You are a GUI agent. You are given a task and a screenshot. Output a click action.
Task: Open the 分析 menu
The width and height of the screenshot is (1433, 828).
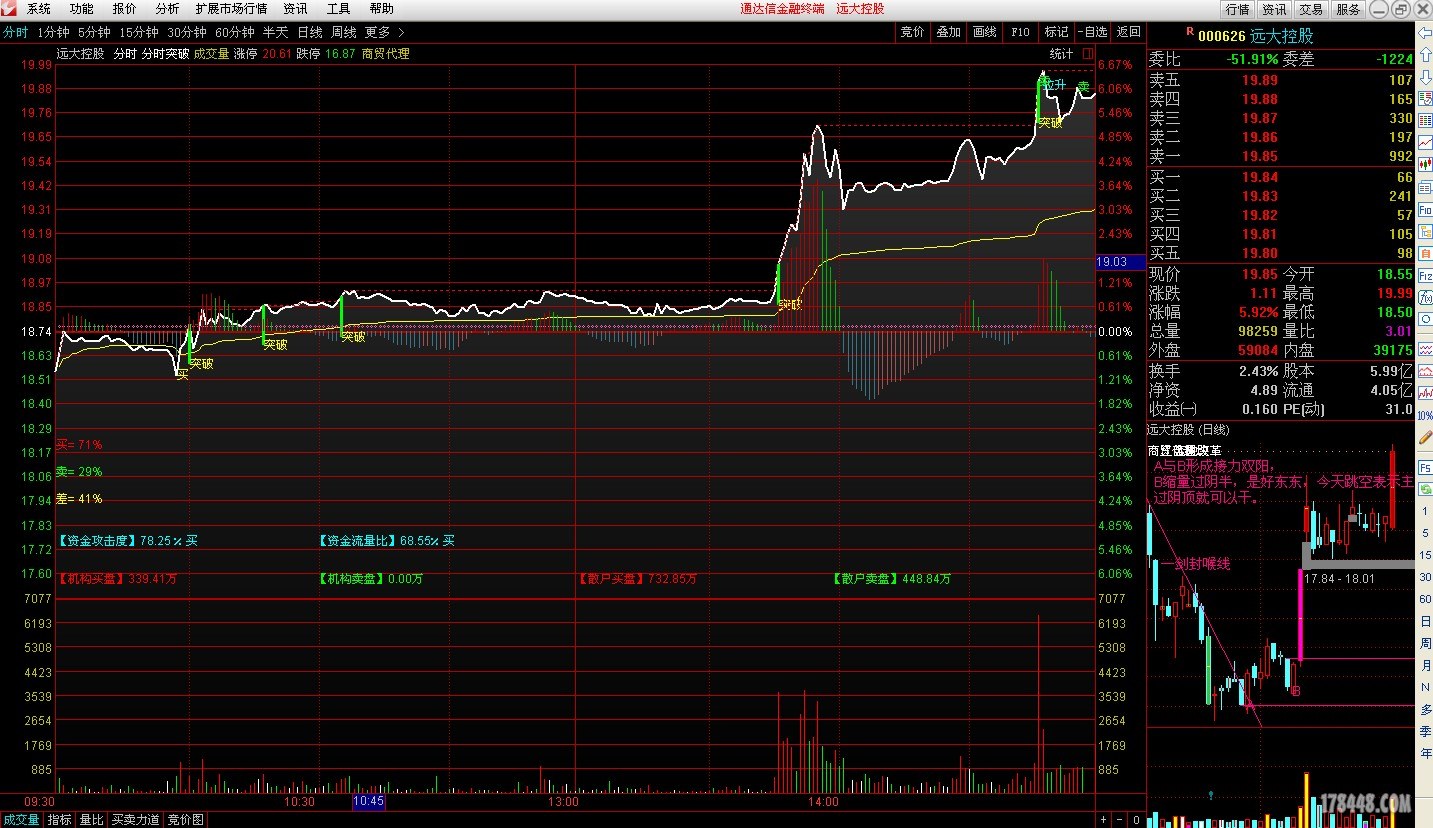click(x=167, y=9)
